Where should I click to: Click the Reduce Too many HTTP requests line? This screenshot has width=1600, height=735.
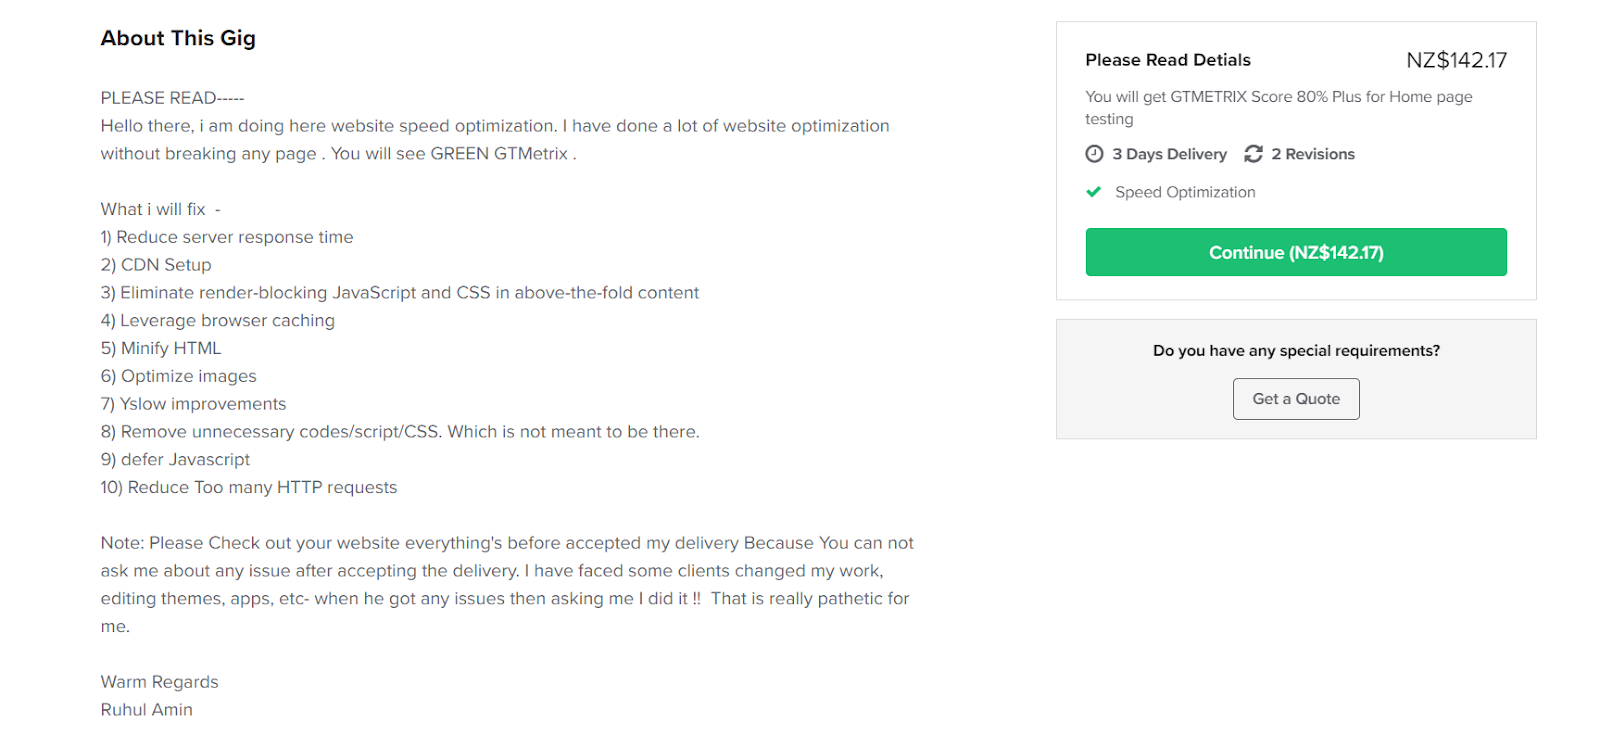(x=249, y=487)
